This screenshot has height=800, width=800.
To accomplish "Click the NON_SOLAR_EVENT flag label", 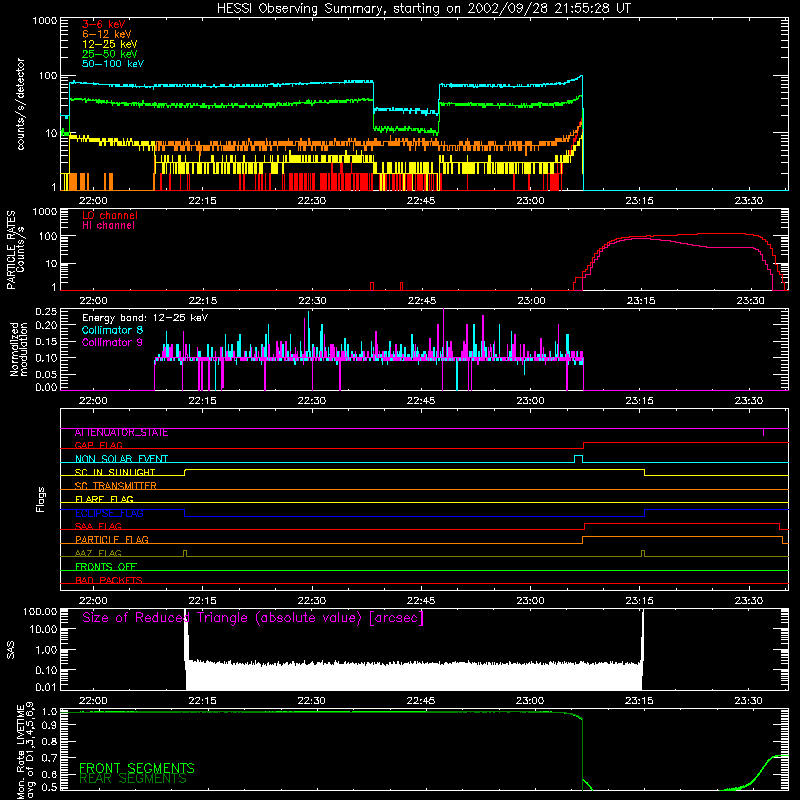I will [121, 459].
